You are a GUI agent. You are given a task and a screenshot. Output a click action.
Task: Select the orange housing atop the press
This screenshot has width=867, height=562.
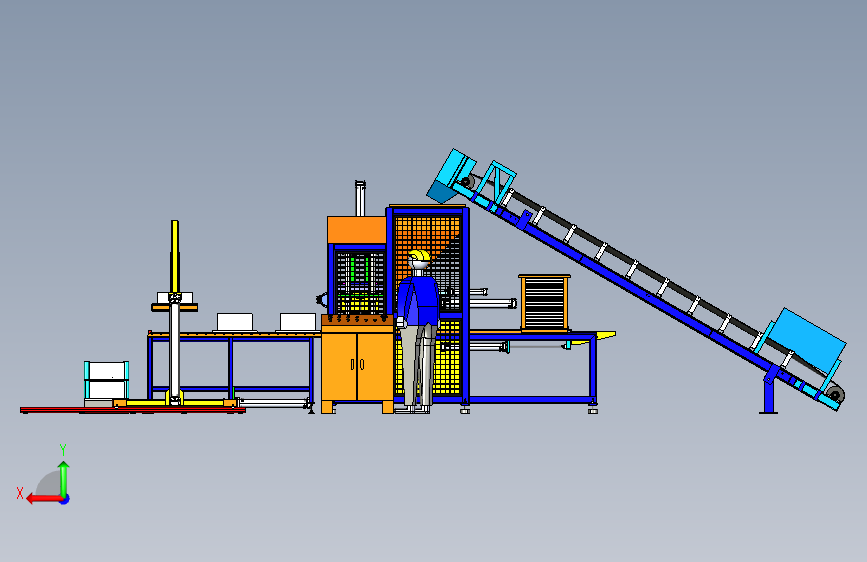[x=357, y=230]
